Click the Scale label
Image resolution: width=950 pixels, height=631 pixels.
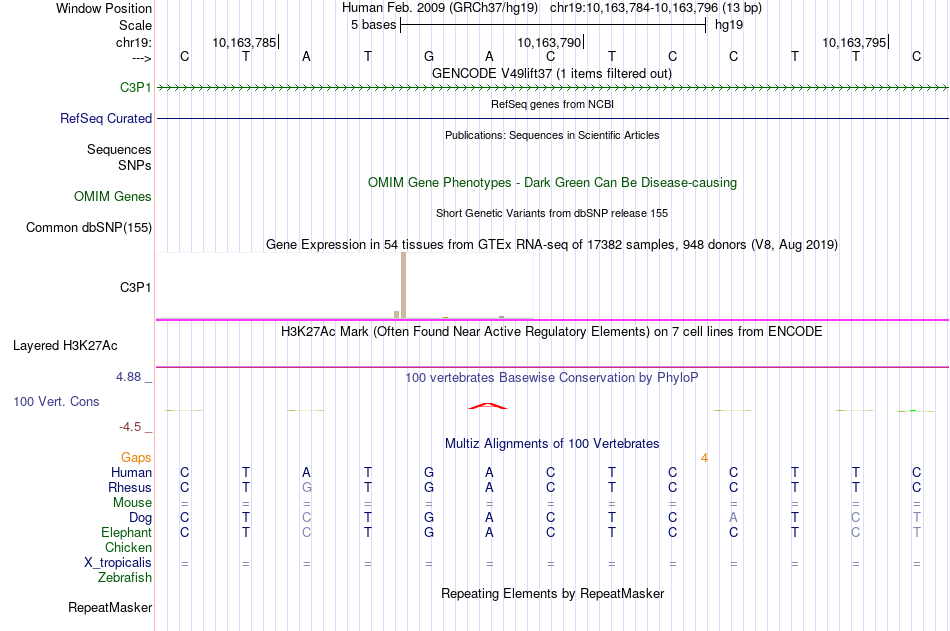pos(136,25)
